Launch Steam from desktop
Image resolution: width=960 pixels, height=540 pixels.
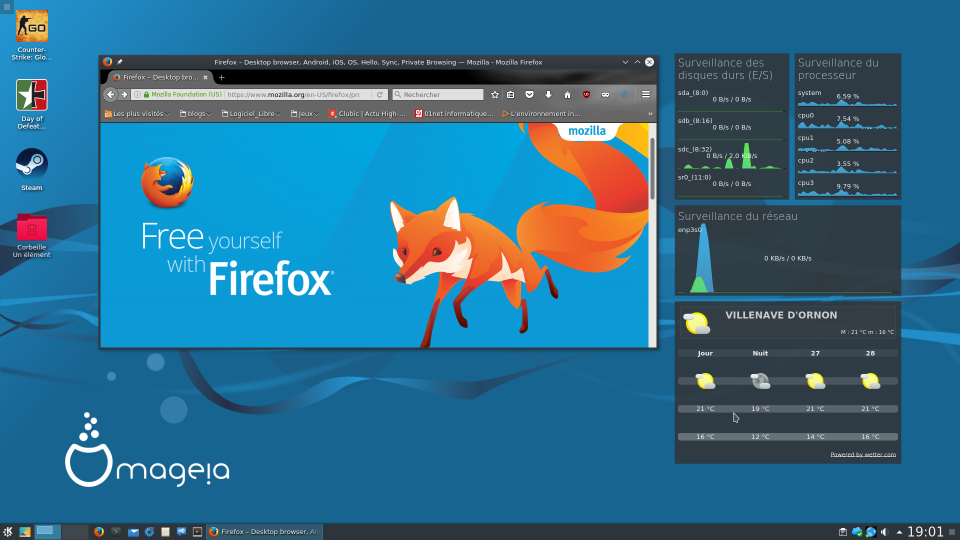click(x=32, y=170)
